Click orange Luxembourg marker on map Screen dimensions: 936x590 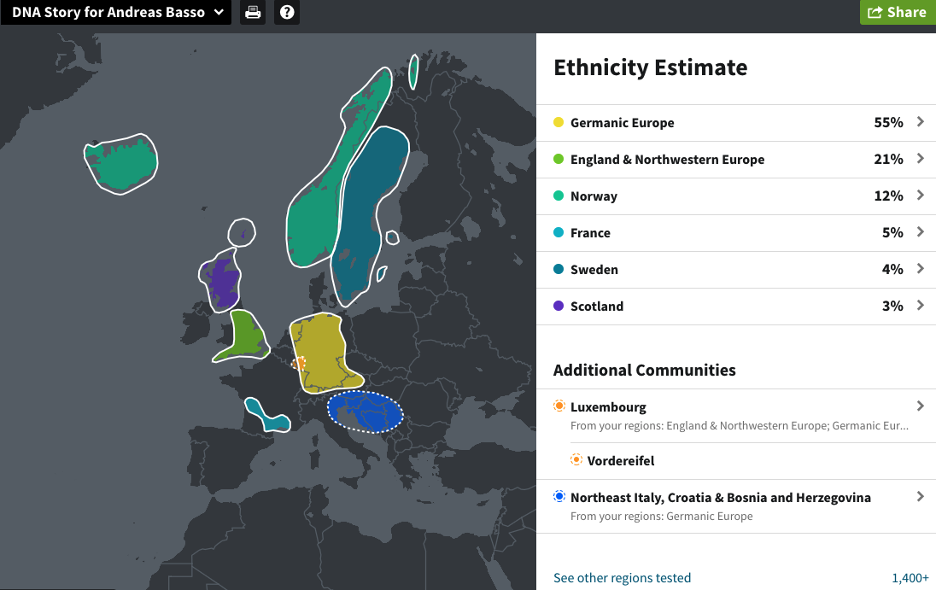[298, 363]
